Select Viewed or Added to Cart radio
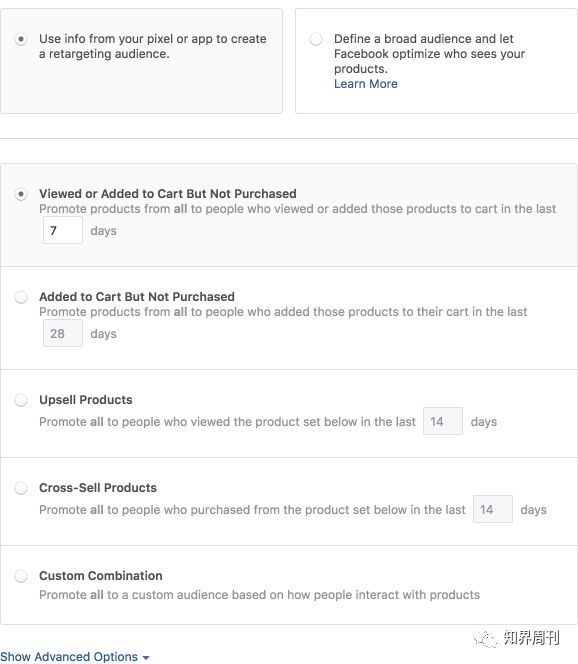578x664 pixels. 21,194
